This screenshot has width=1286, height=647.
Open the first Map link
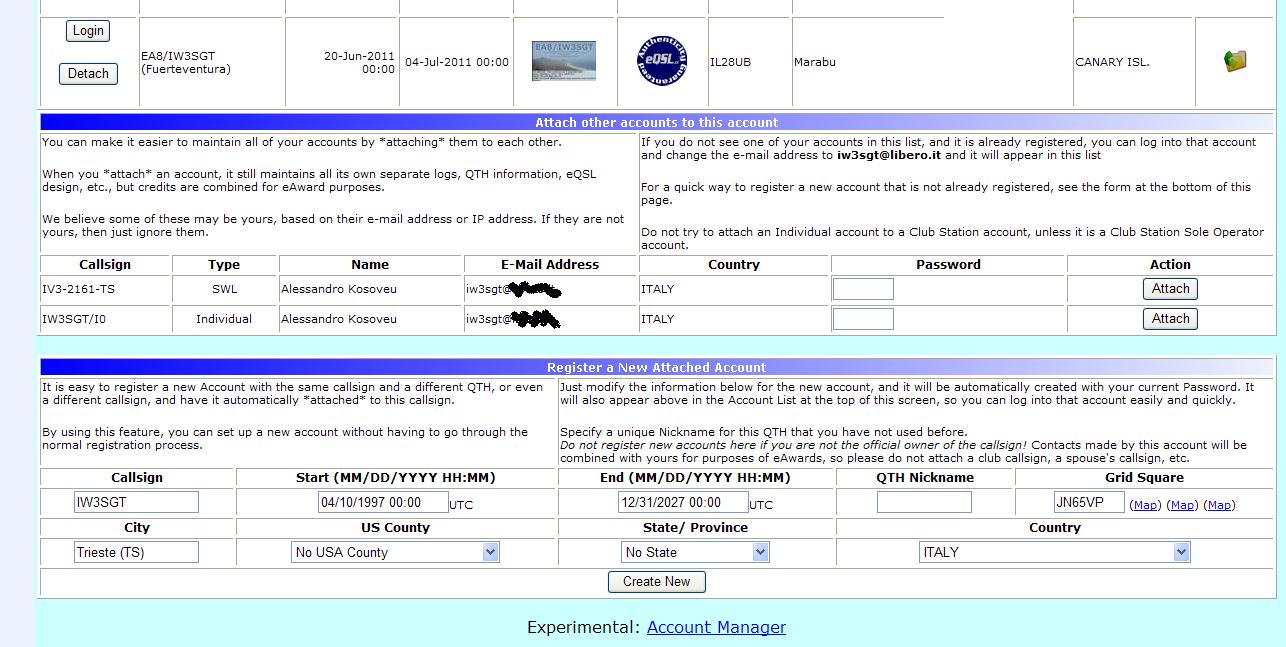[x=1145, y=505]
